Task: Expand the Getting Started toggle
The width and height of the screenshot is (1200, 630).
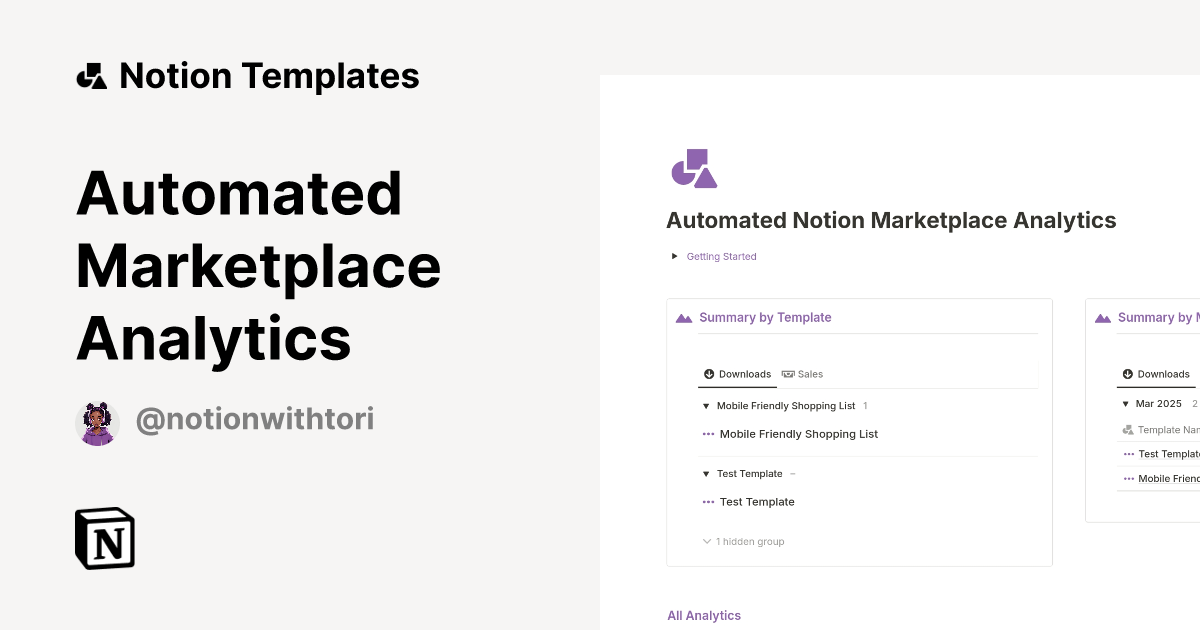Action: click(674, 256)
